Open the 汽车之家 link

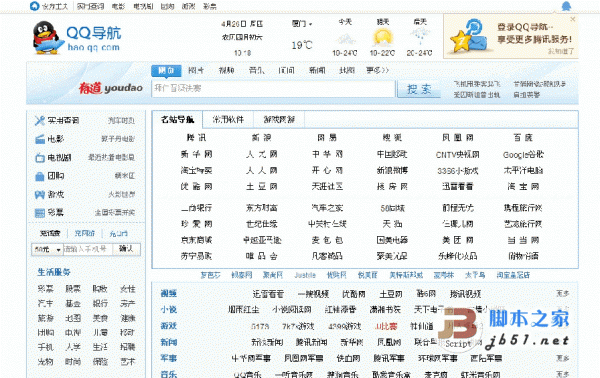point(327,208)
